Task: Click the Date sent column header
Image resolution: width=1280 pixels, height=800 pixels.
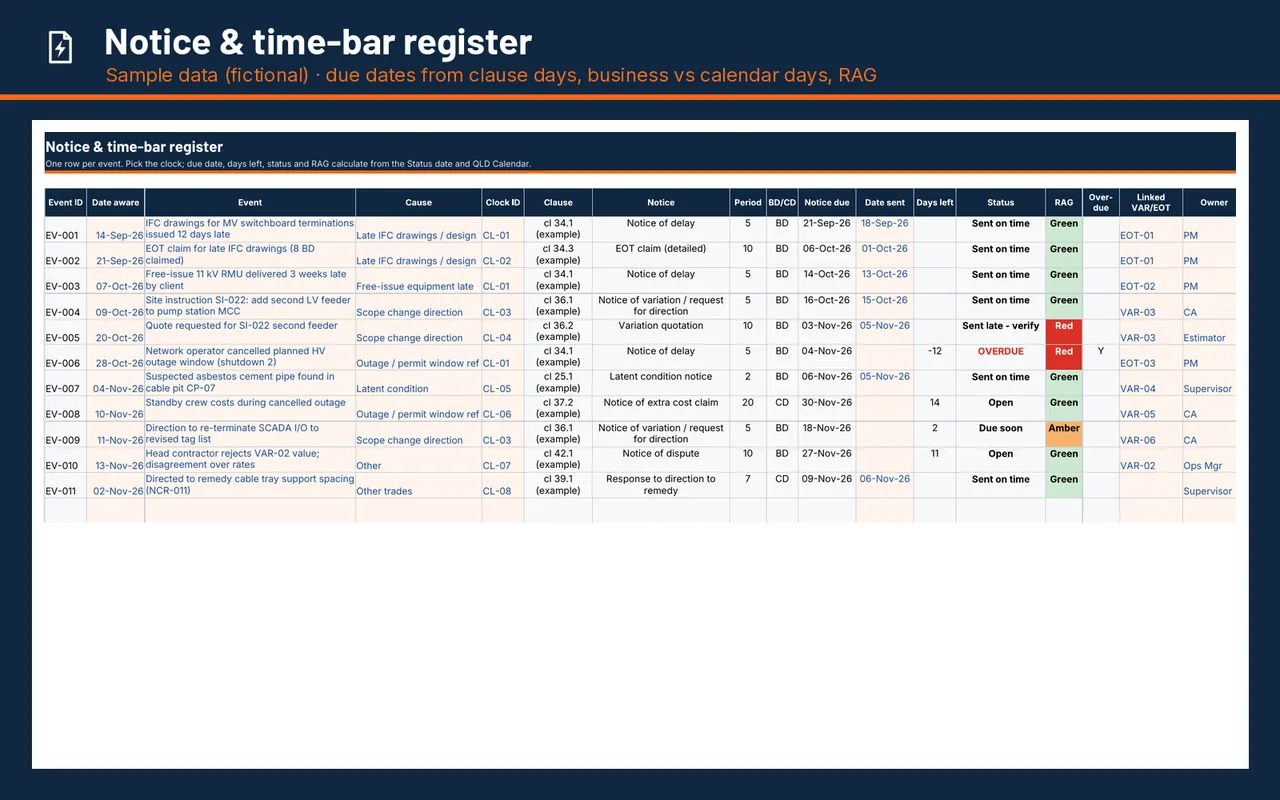Action: 885,202
